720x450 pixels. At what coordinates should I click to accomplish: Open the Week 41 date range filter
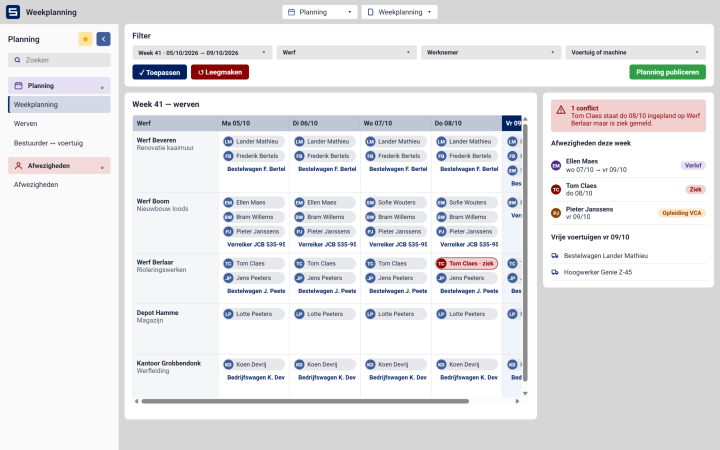point(202,52)
